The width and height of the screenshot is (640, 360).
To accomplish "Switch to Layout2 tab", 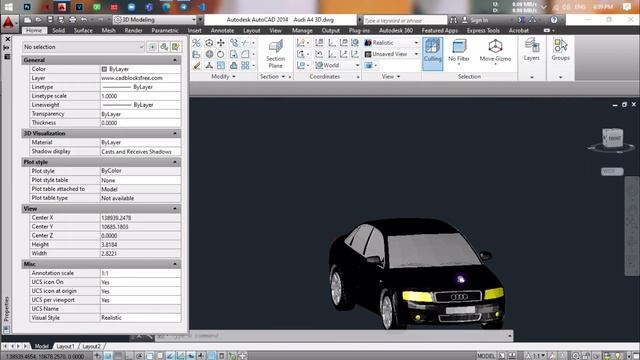I will (91, 346).
